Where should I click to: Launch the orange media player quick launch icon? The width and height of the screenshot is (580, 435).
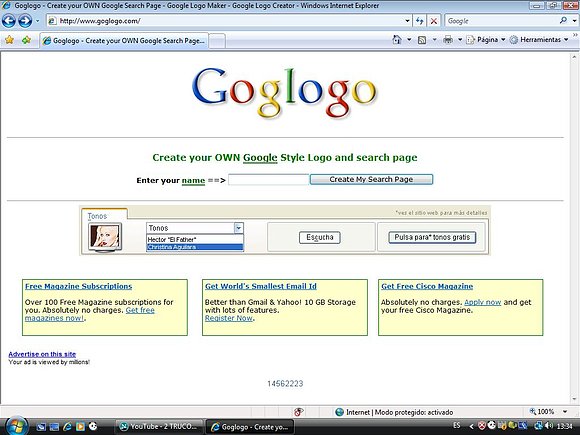[x=80, y=427]
